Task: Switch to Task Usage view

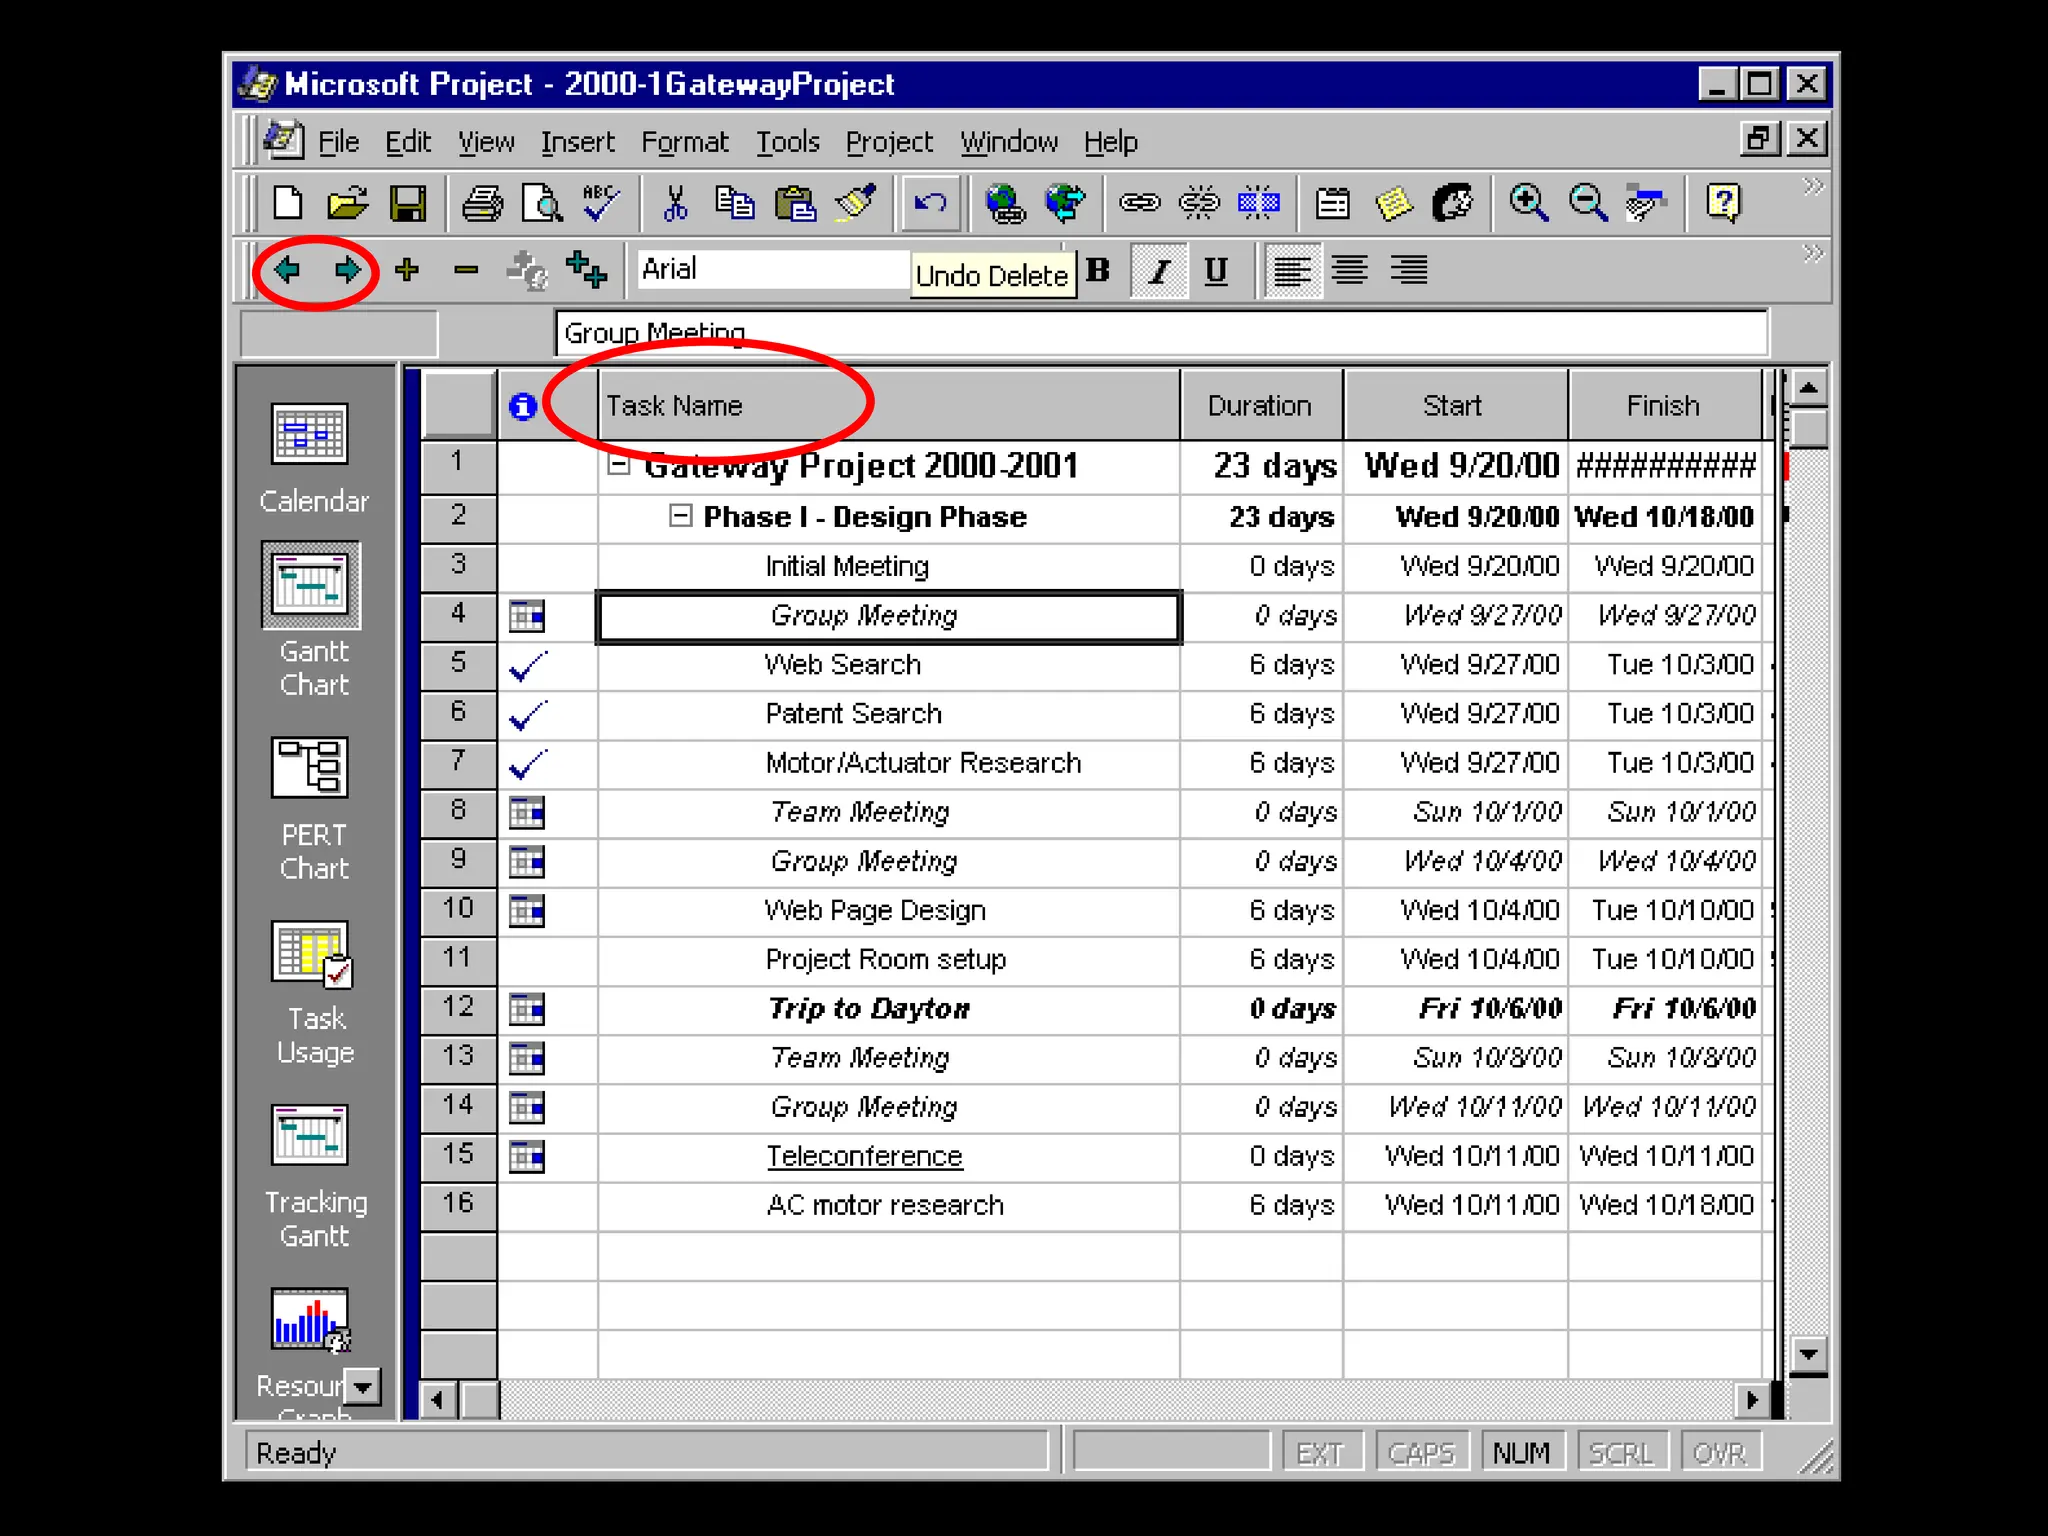Action: coord(311,953)
